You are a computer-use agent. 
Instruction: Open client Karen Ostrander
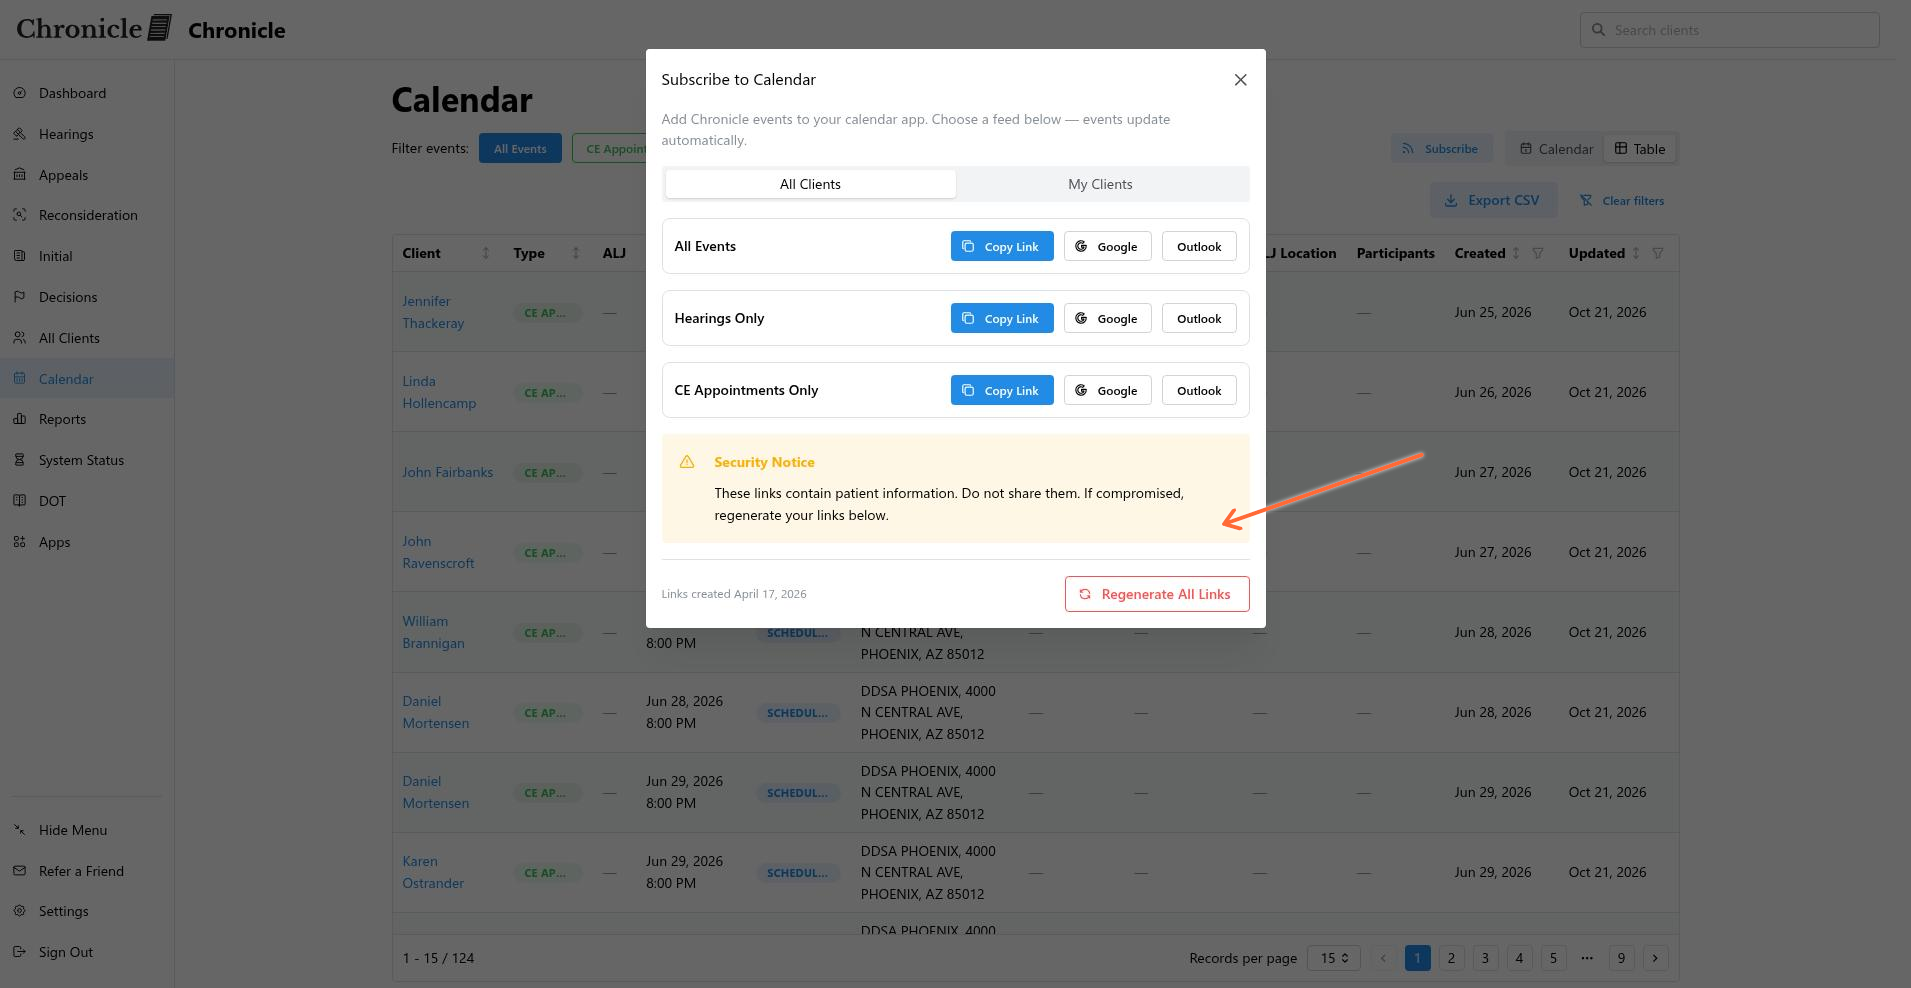433,872
